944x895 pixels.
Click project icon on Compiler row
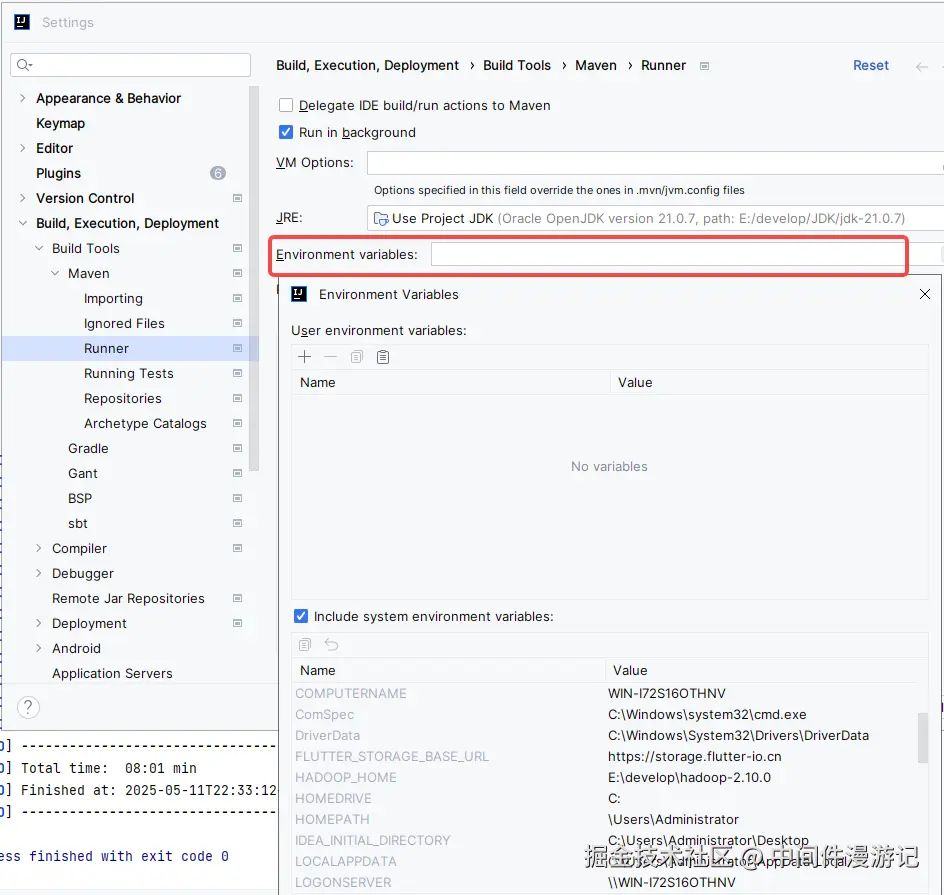[237, 548]
